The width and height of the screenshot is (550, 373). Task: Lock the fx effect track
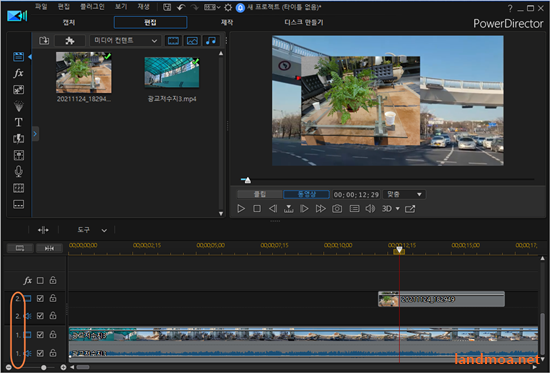53,280
